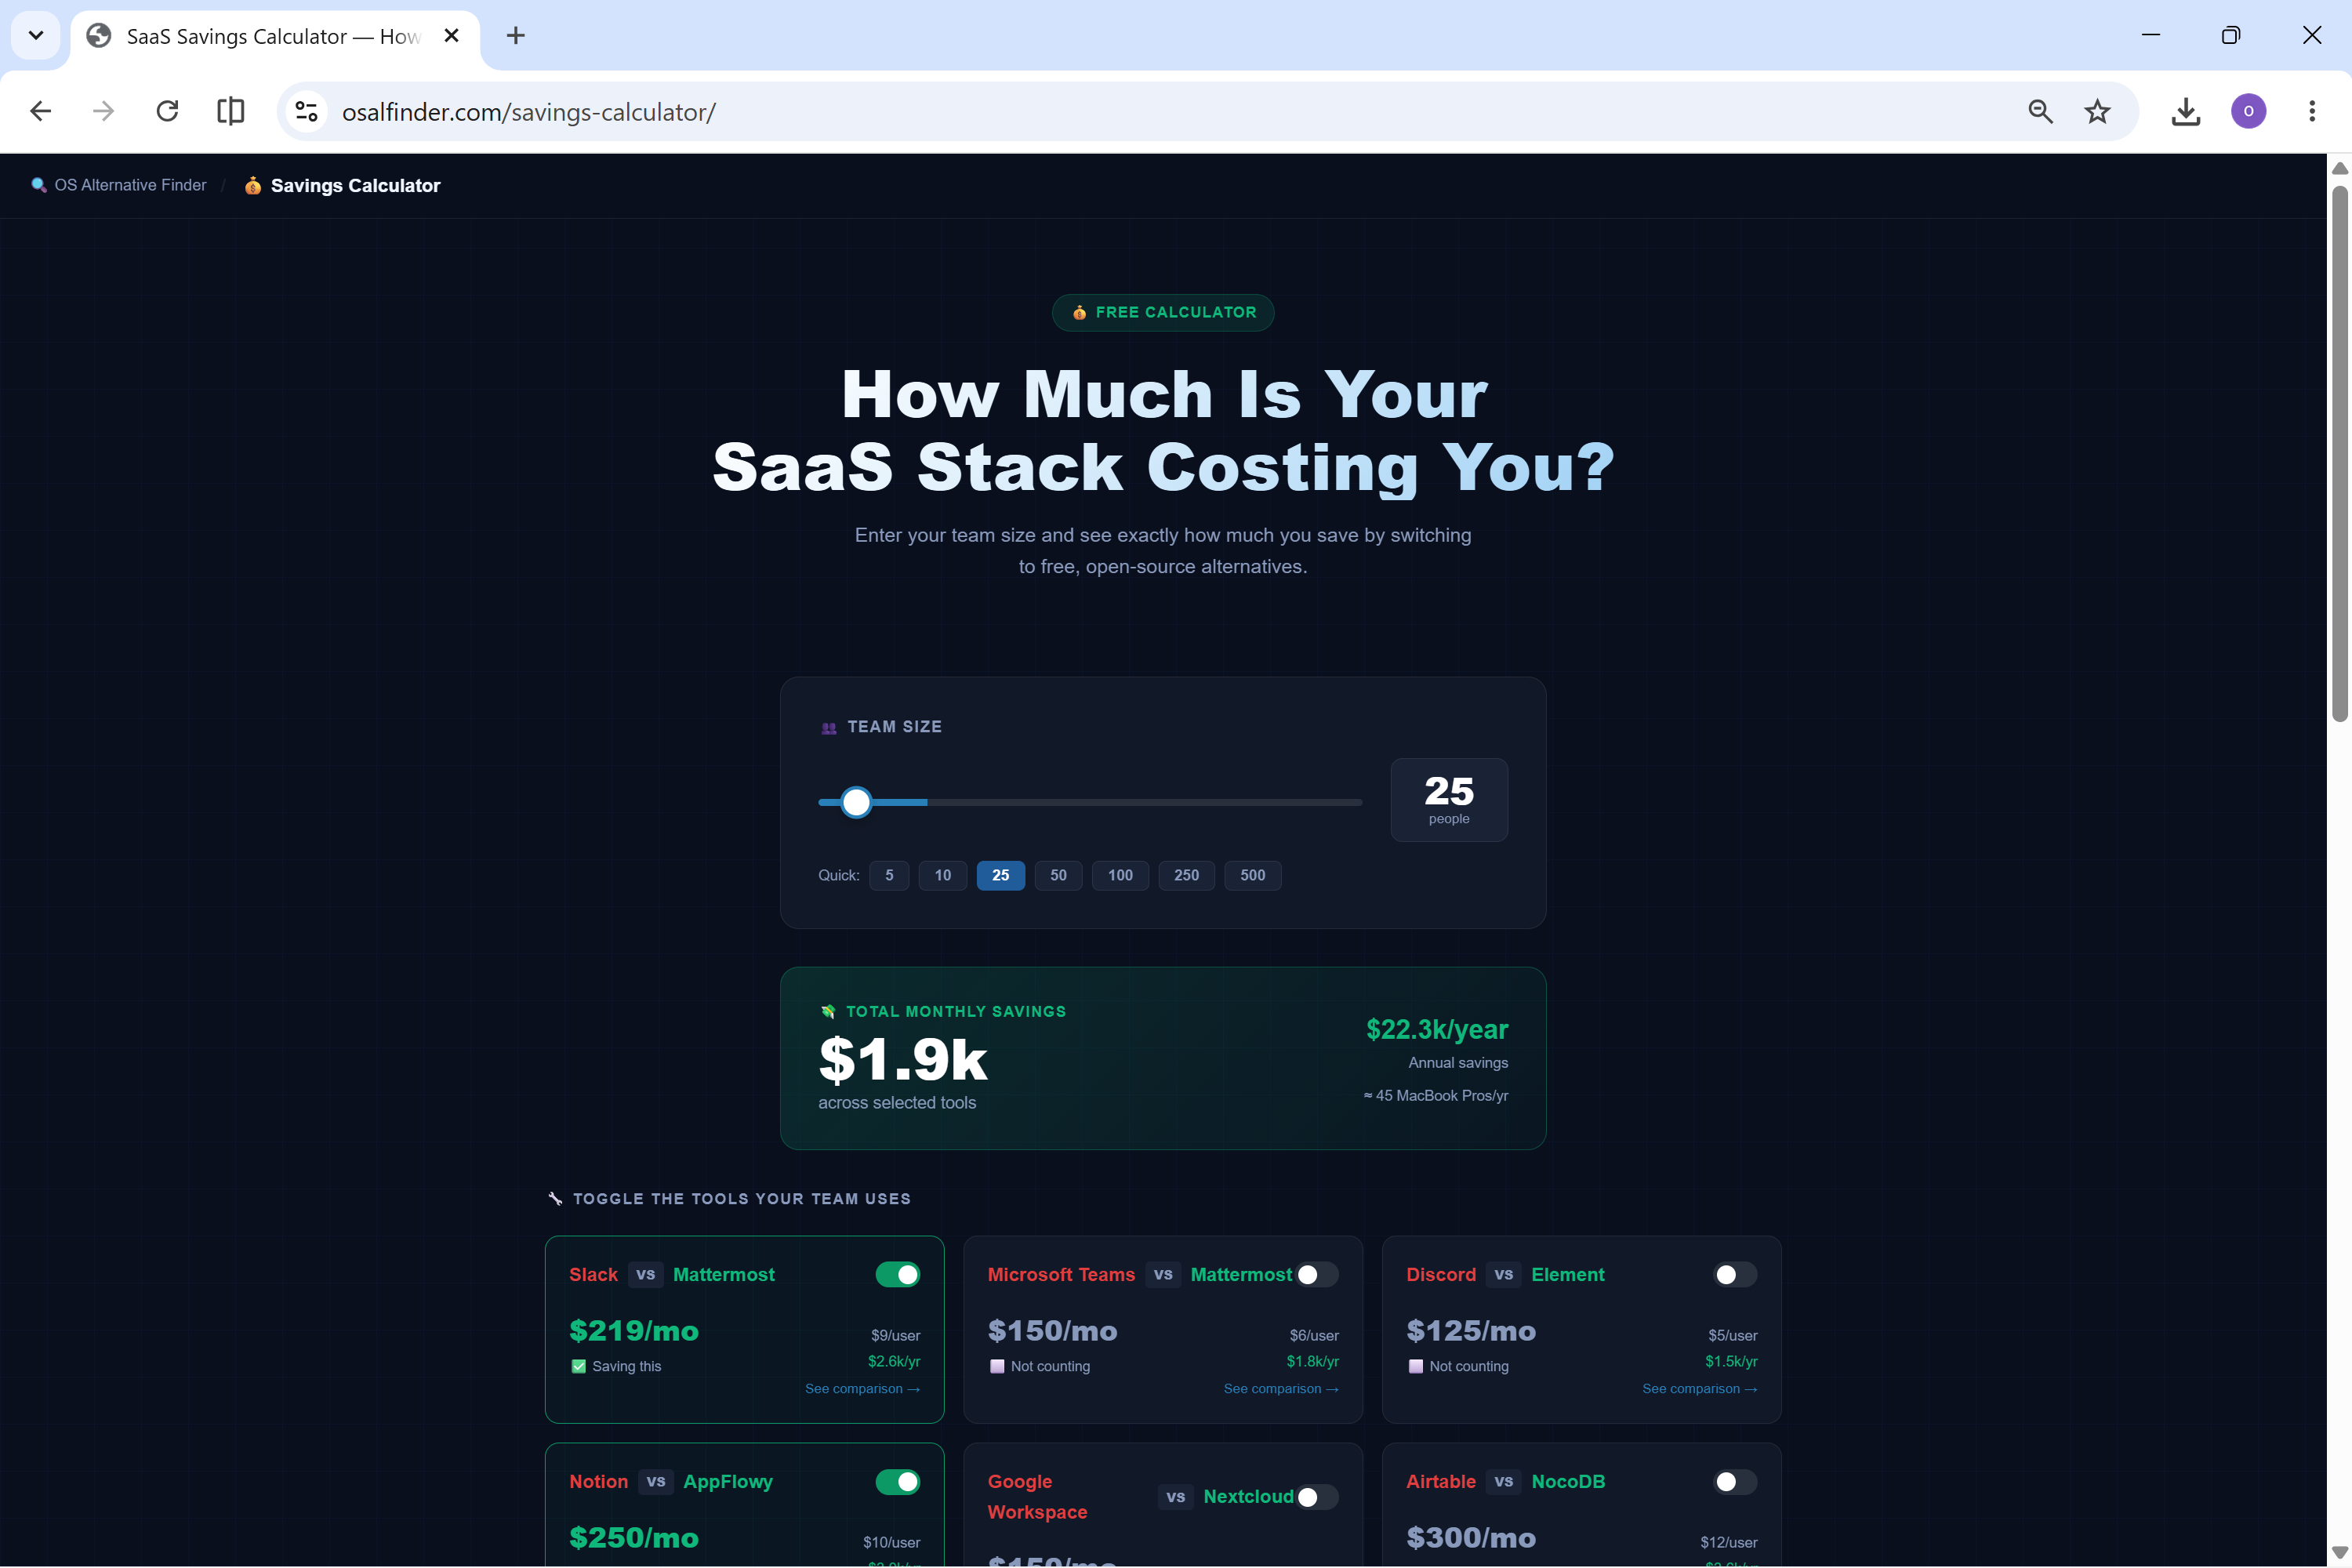The image size is (2352, 1568).
Task: Click the $1.9k total monthly savings value
Action: [x=903, y=1059]
